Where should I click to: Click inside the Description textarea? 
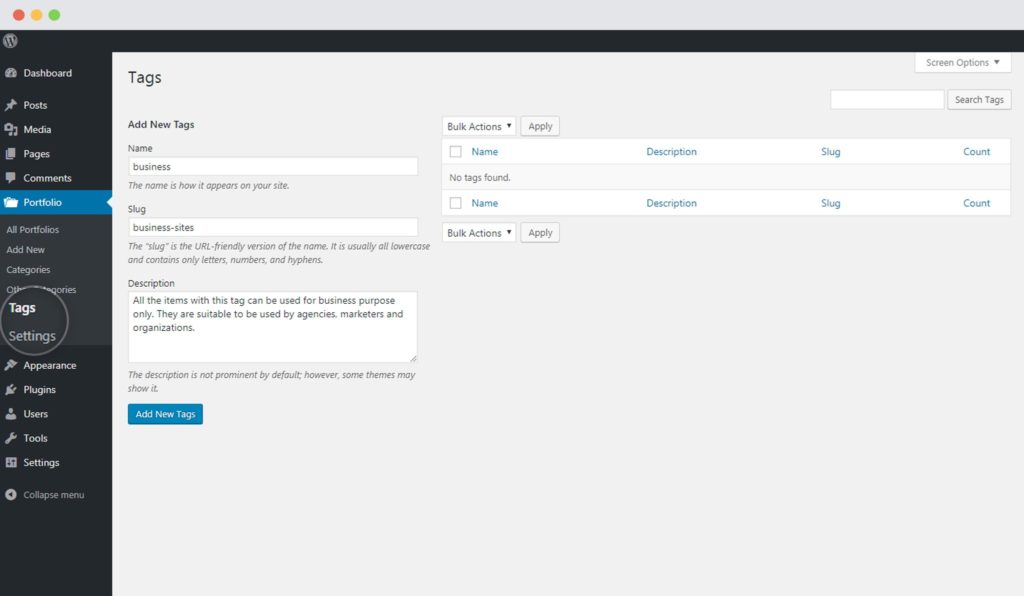click(273, 327)
